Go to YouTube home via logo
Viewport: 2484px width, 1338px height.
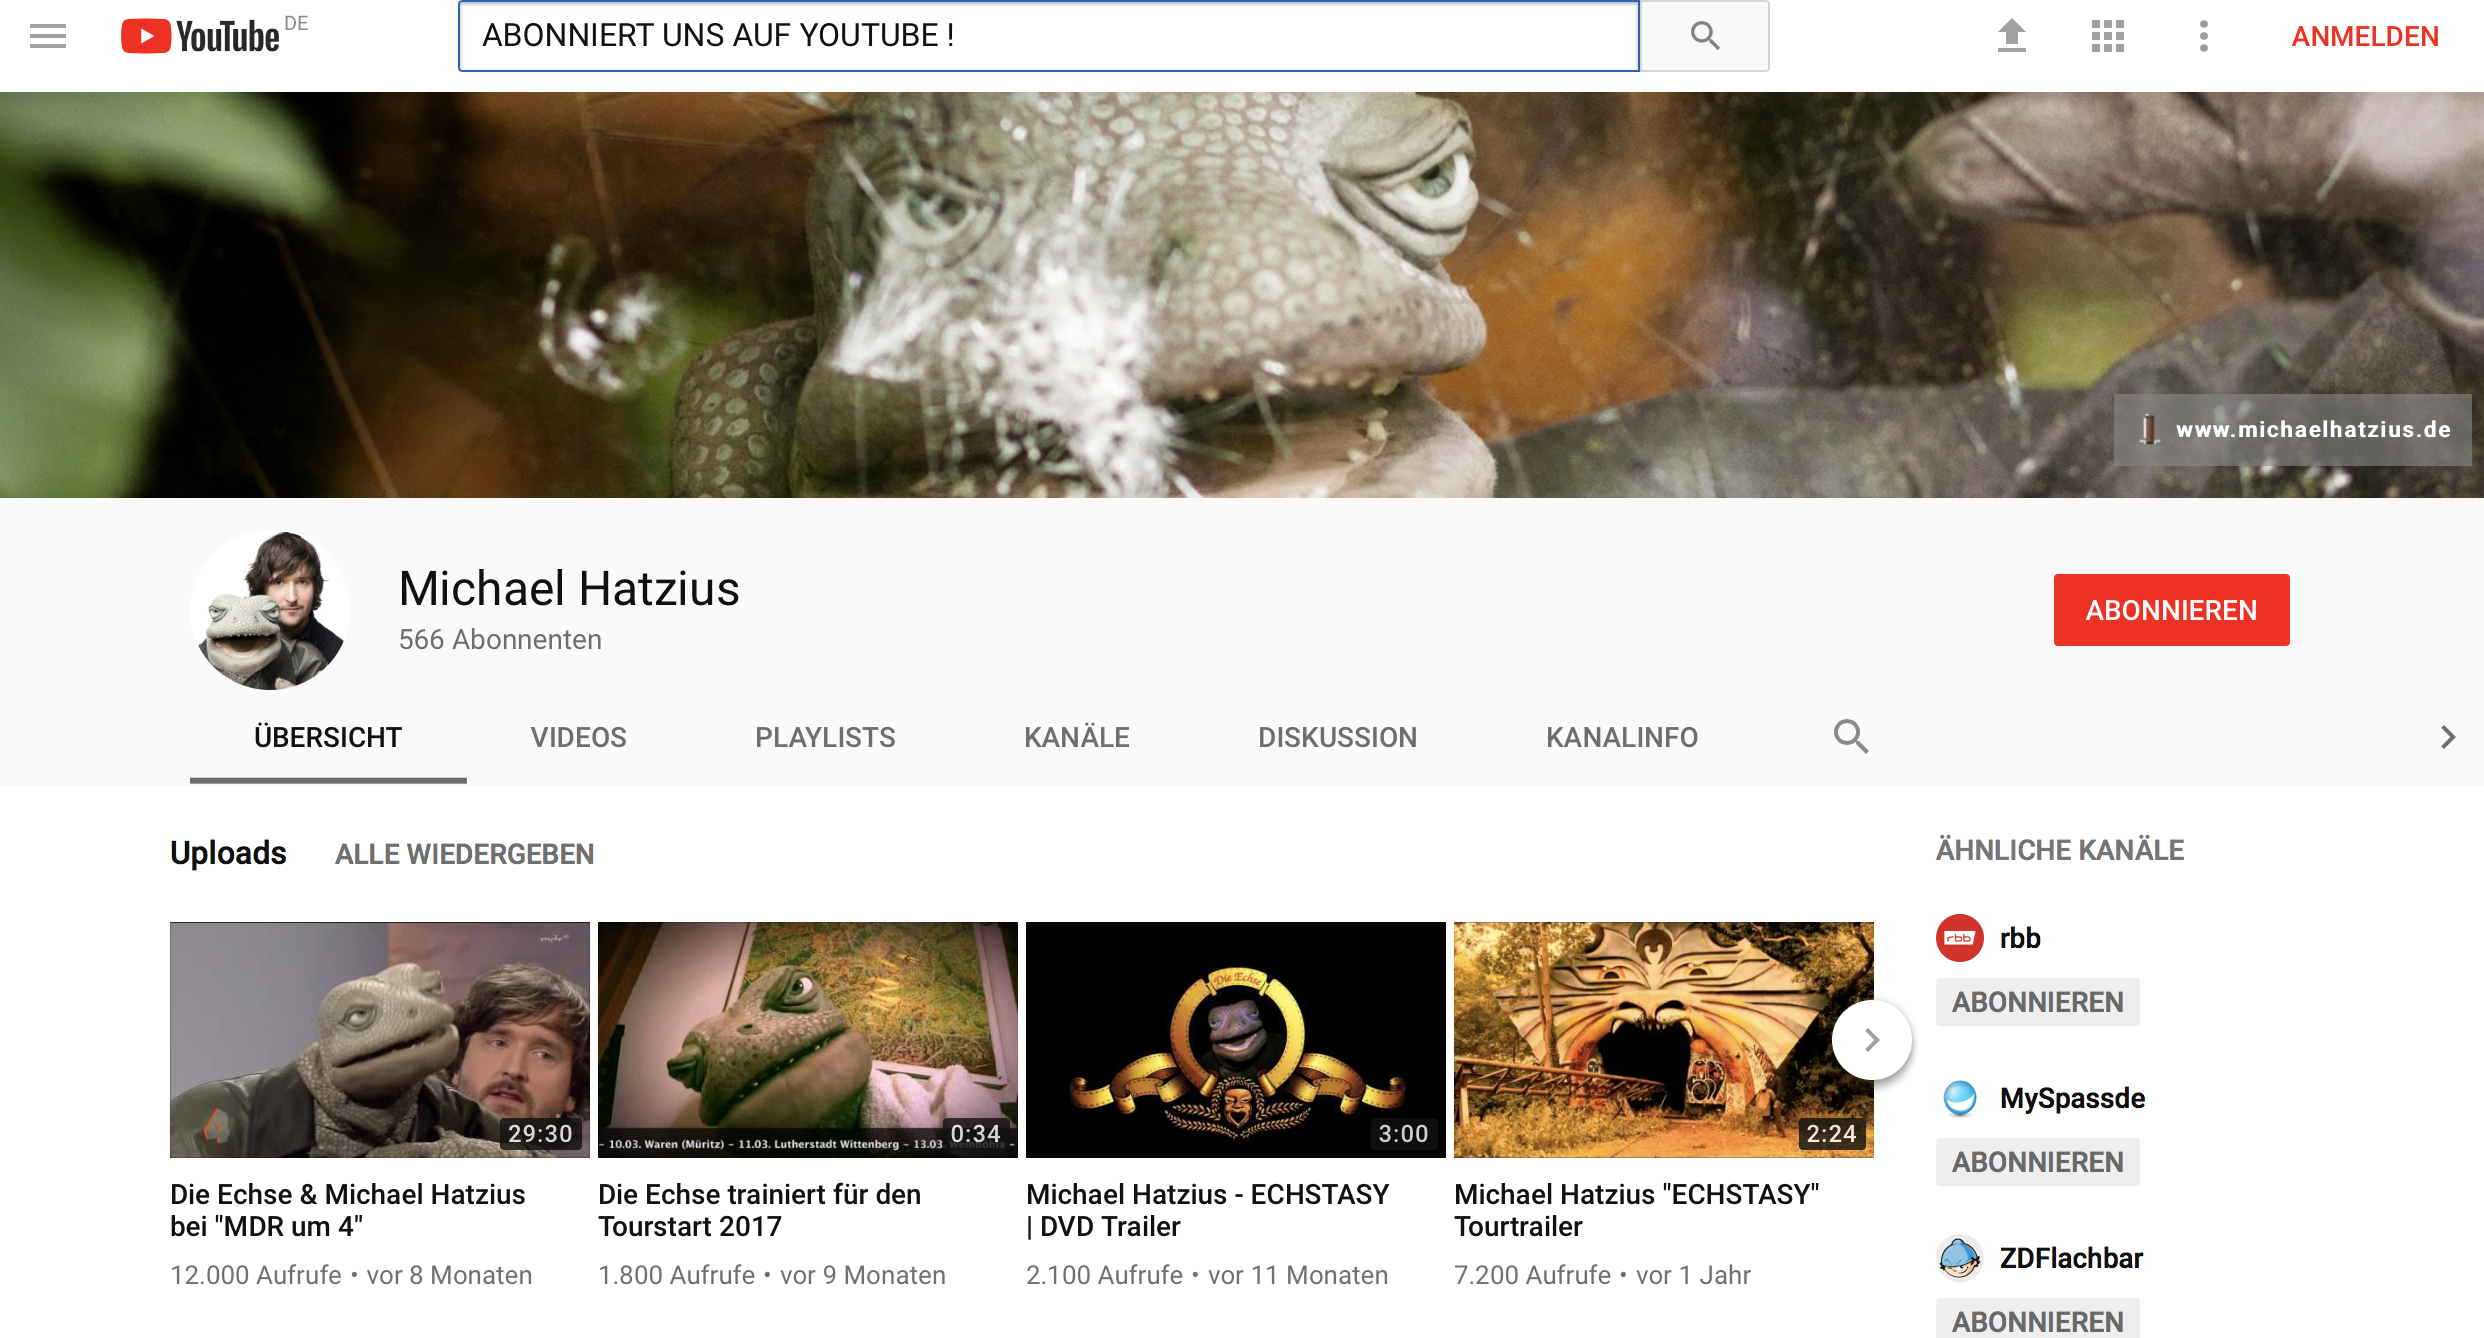tap(200, 36)
